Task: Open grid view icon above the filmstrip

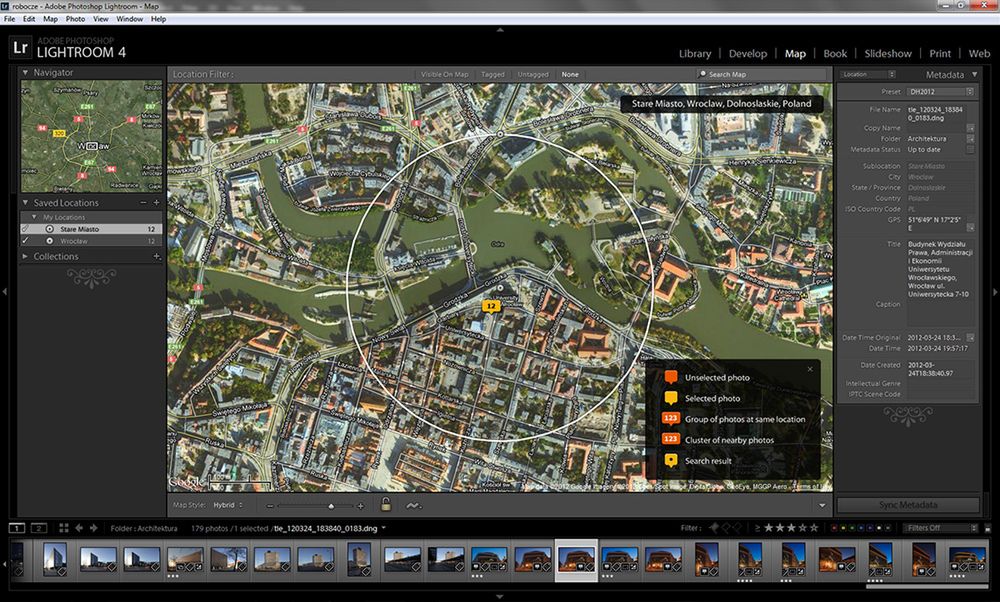Action: (64, 528)
